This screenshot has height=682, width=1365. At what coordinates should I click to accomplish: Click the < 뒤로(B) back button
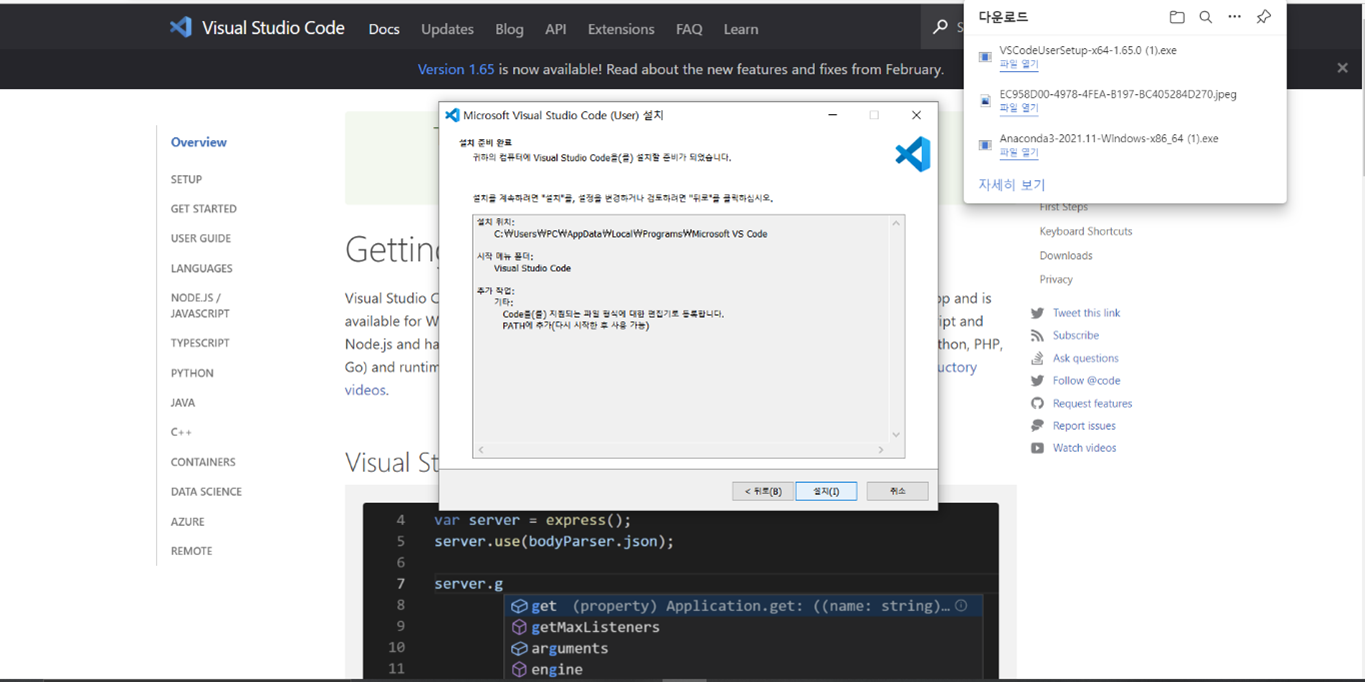point(763,491)
